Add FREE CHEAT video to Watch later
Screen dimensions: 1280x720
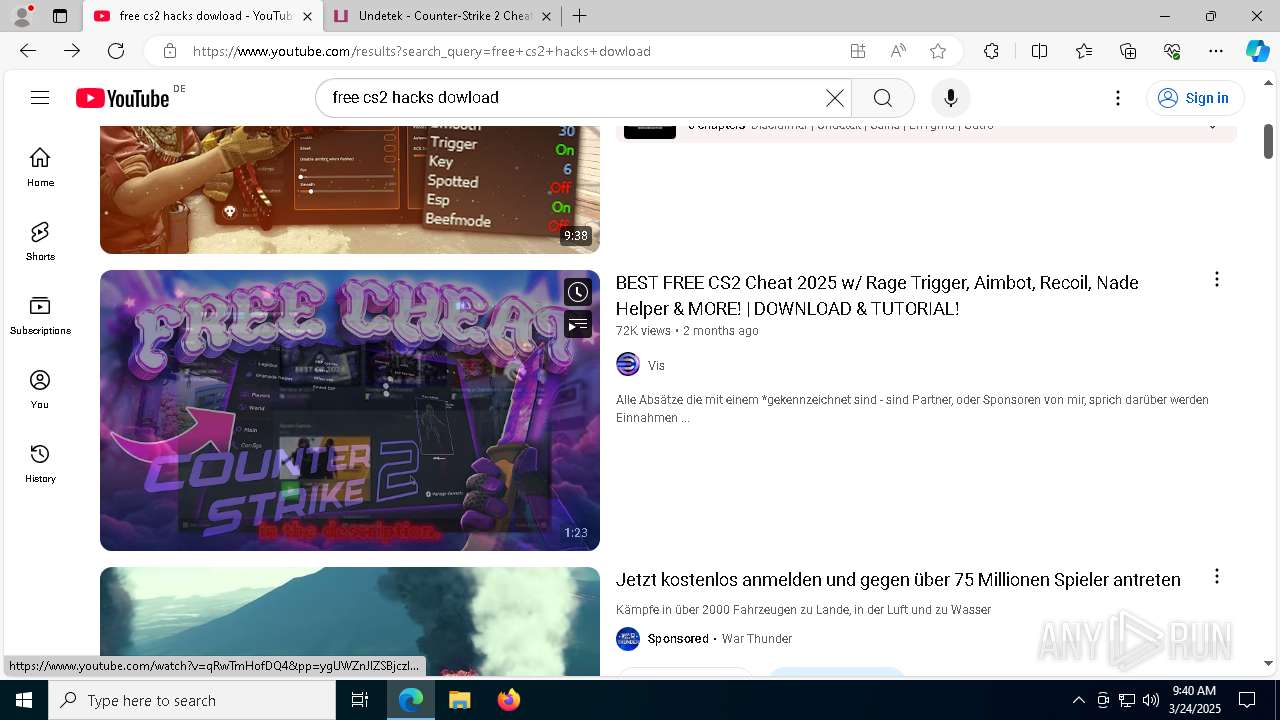(x=577, y=292)
